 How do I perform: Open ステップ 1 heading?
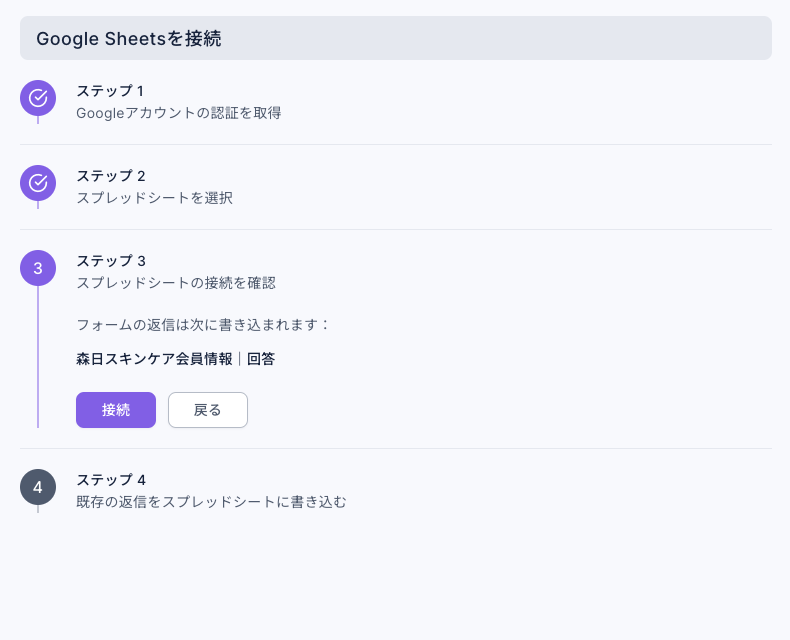[110, 91]
